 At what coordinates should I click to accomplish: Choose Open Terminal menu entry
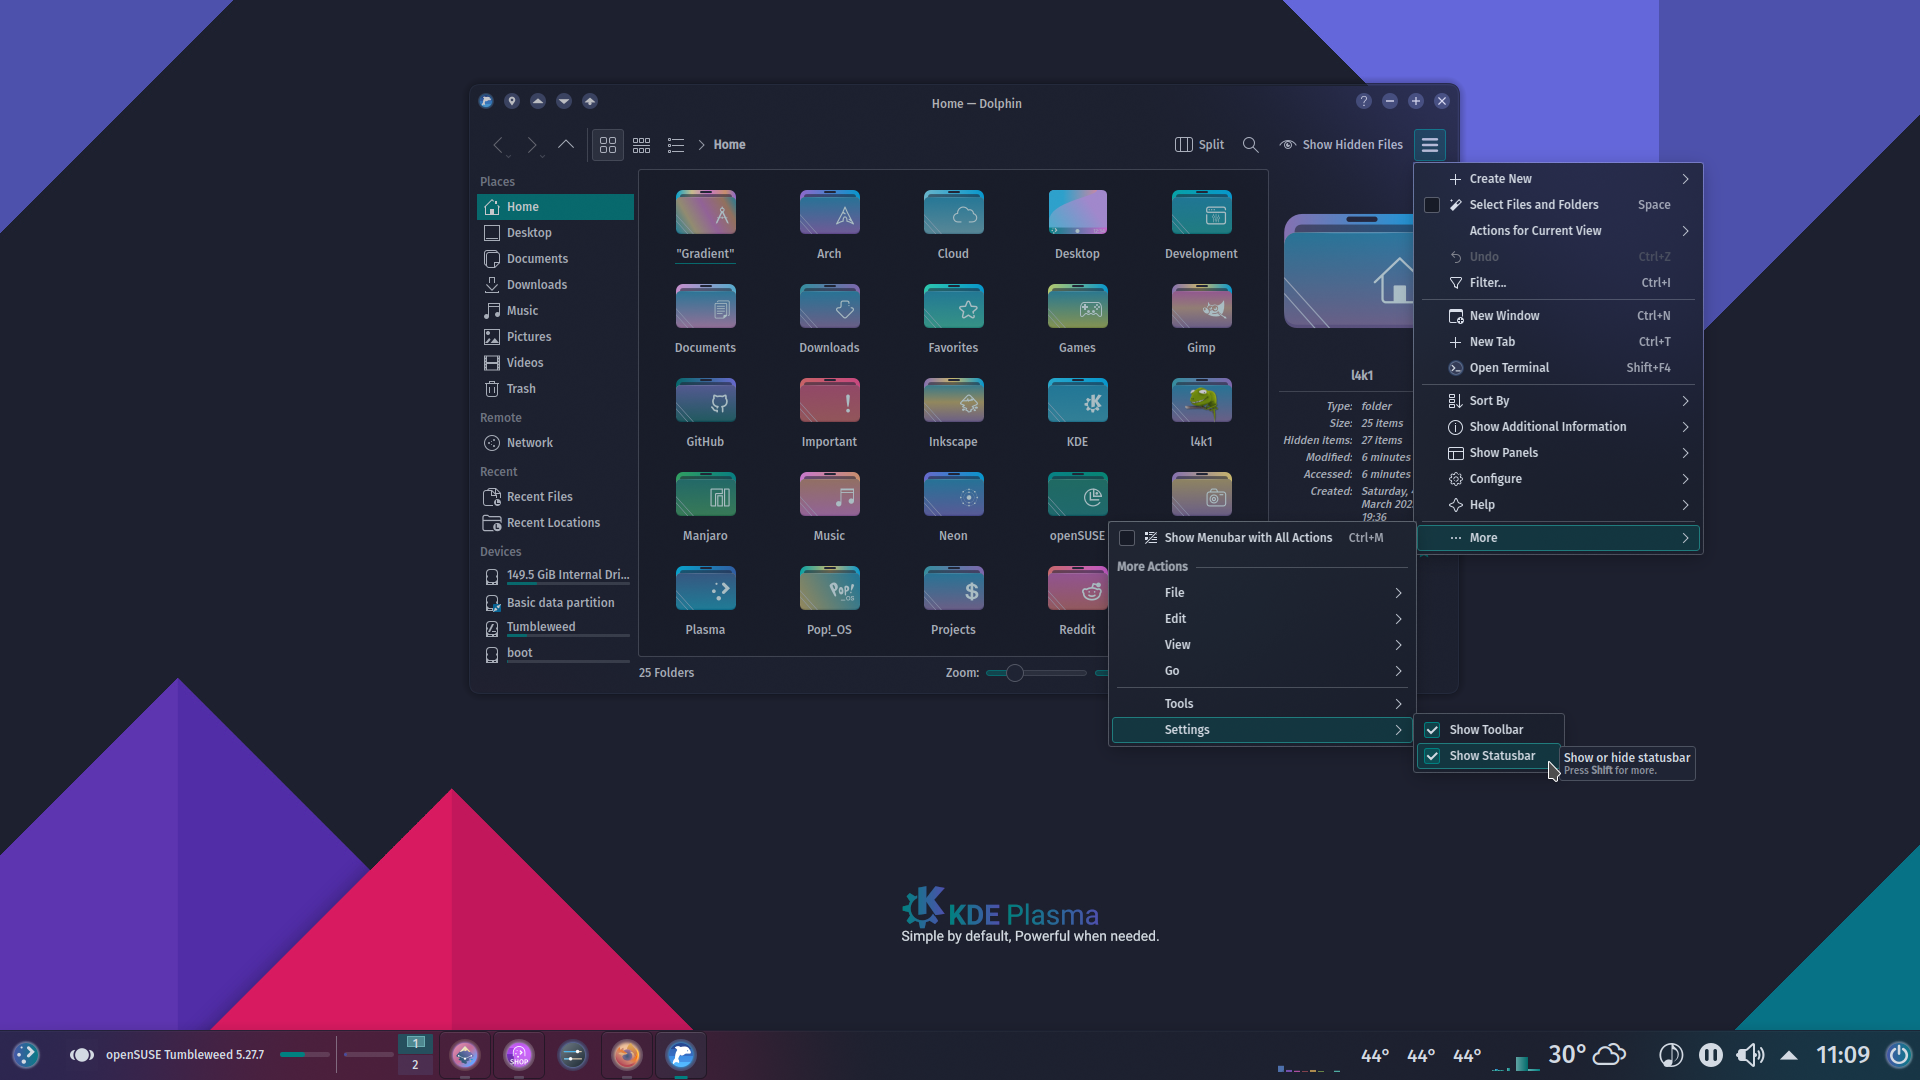pyautogui.click(x=1558, y=368)
